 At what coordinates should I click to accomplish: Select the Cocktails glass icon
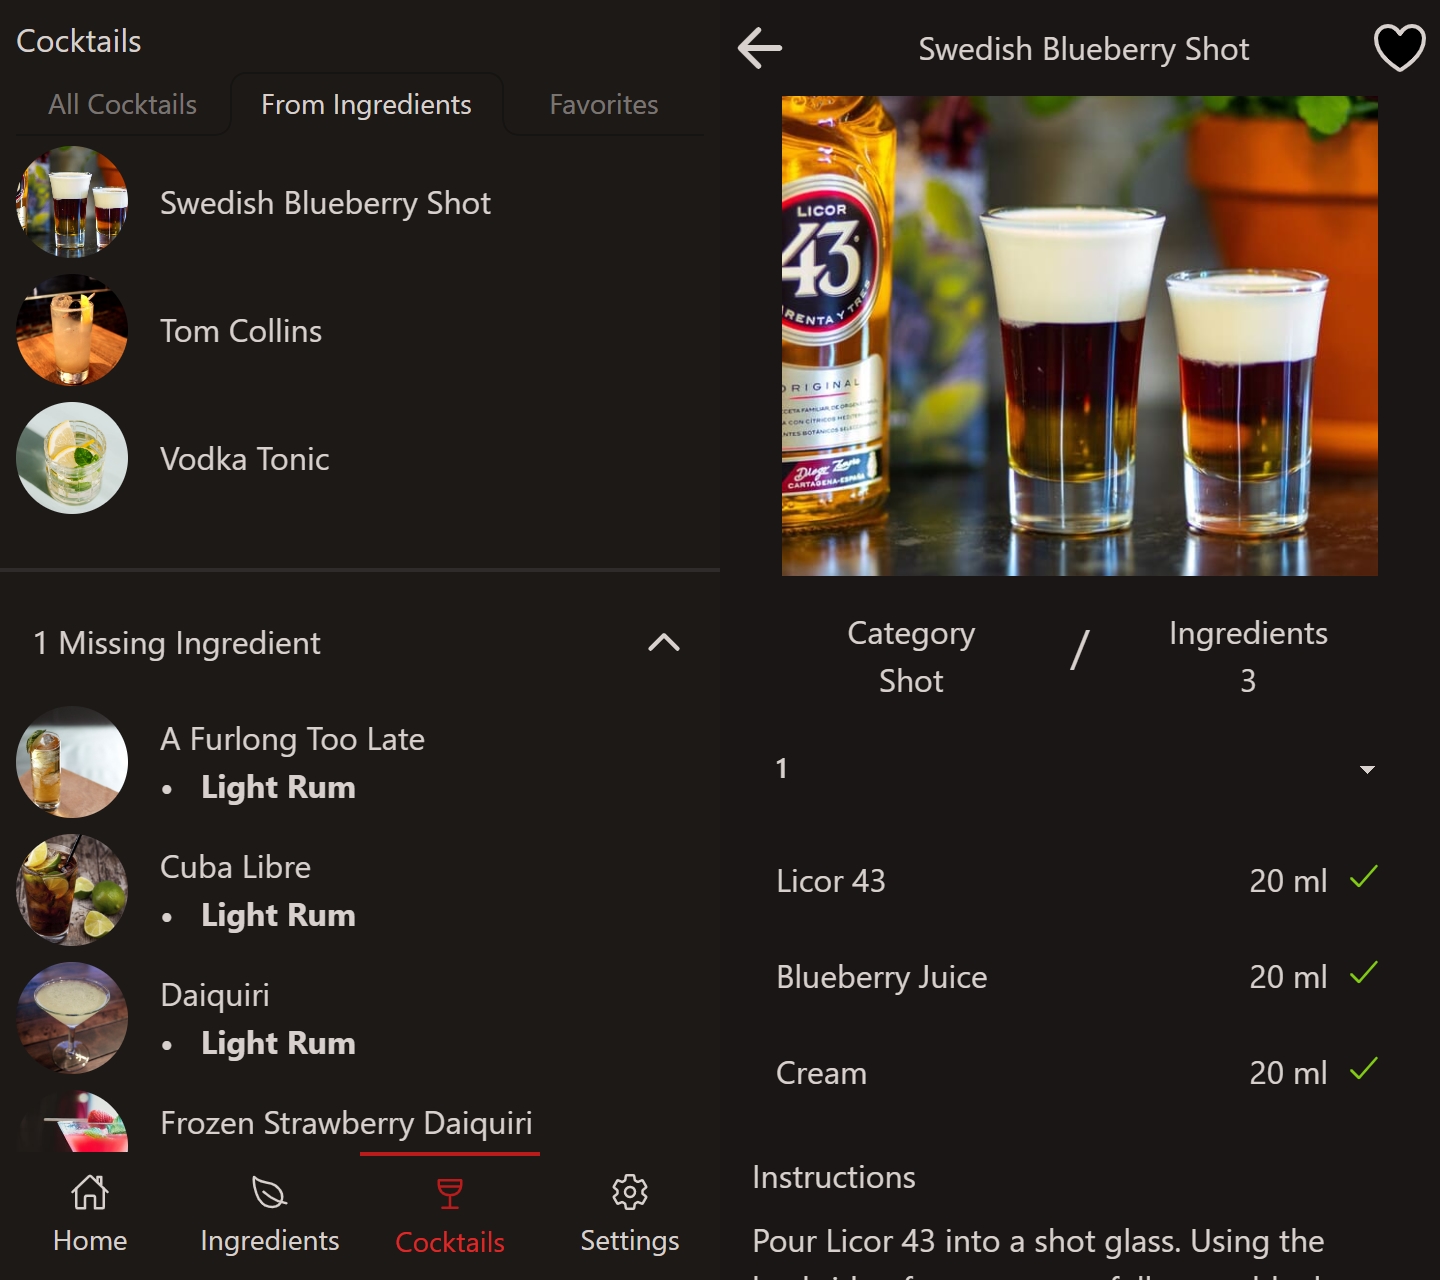coord(450,1194)
